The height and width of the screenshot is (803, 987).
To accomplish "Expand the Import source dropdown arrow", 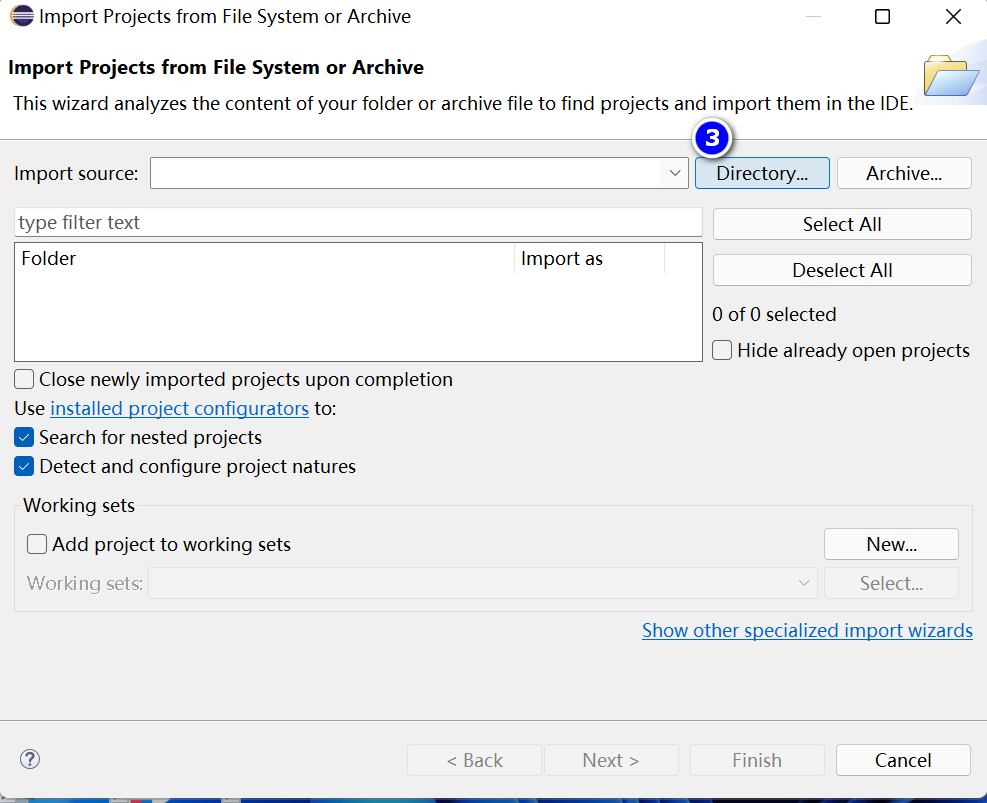I will (x=675, y=173).
